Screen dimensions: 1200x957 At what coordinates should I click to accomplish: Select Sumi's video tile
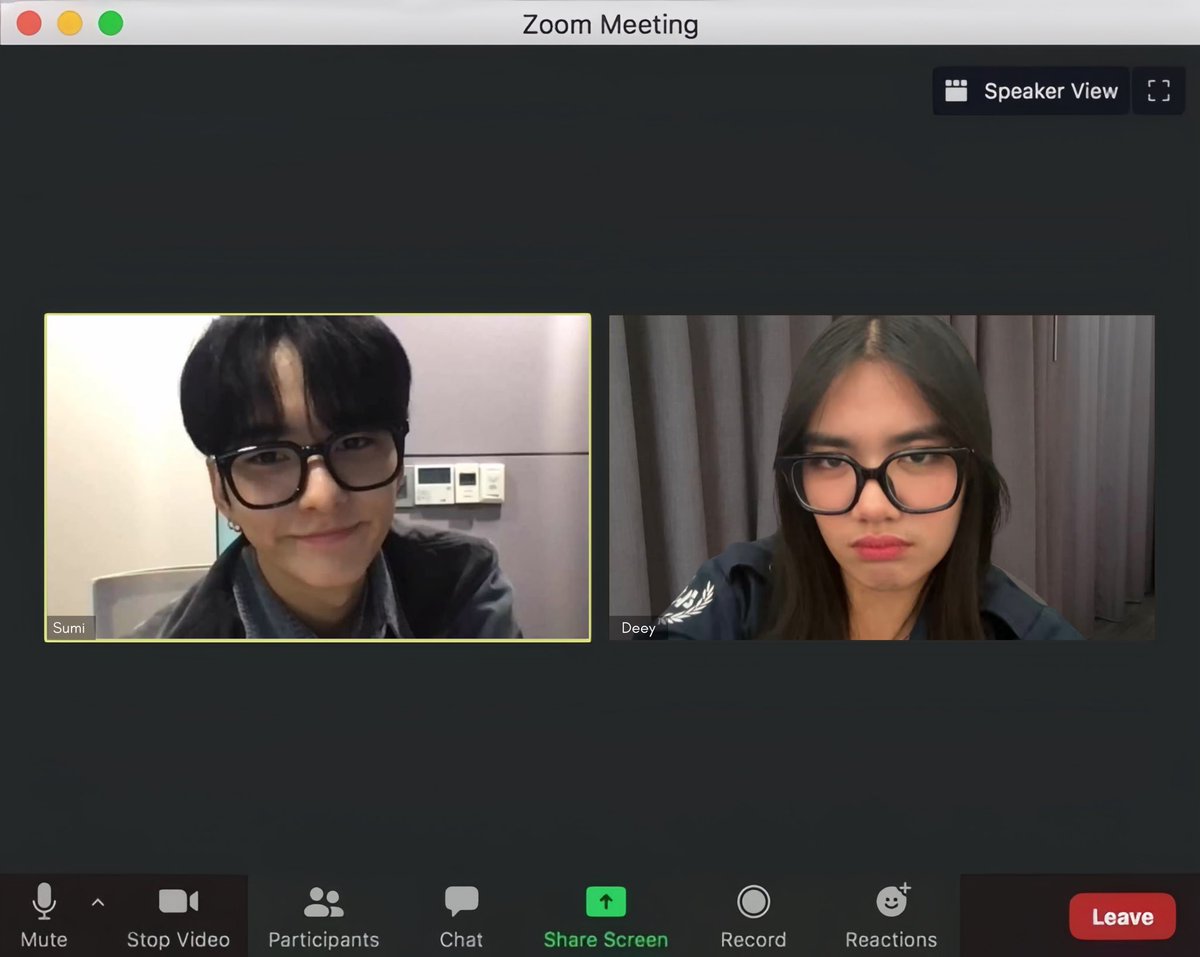pos(318,478)
